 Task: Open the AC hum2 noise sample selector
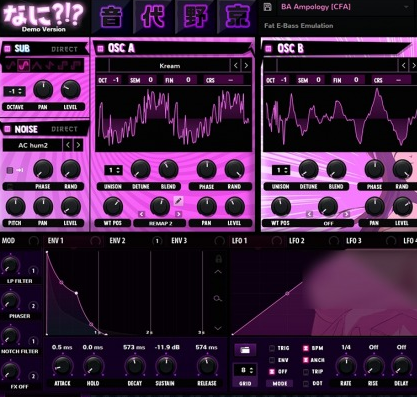coord(33,145)
